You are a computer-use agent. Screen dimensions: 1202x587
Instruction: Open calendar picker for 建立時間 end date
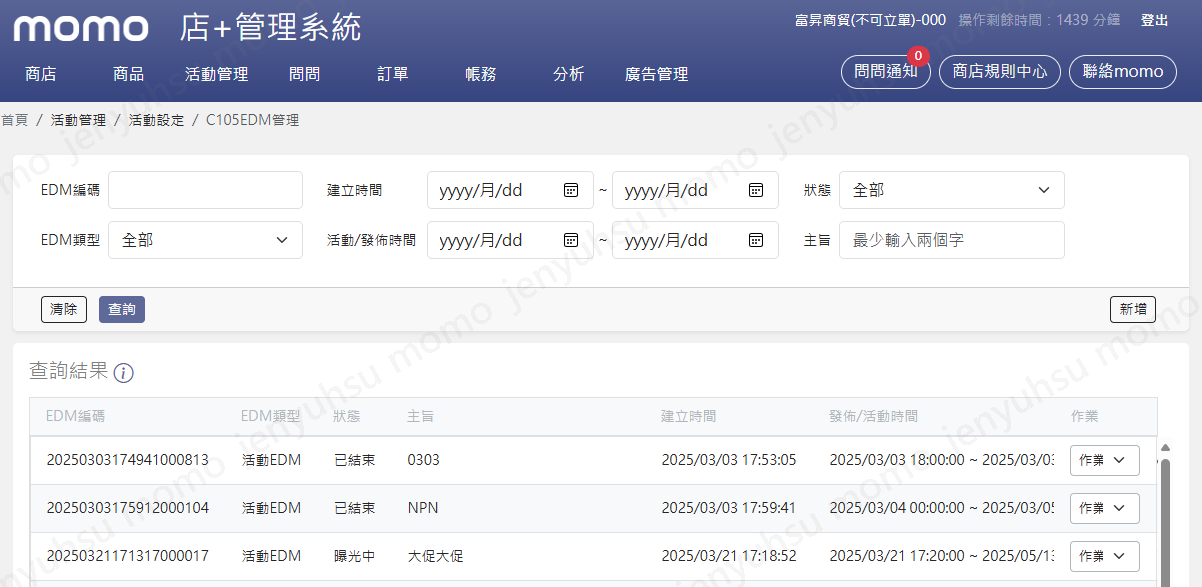(x=756, y=190)
